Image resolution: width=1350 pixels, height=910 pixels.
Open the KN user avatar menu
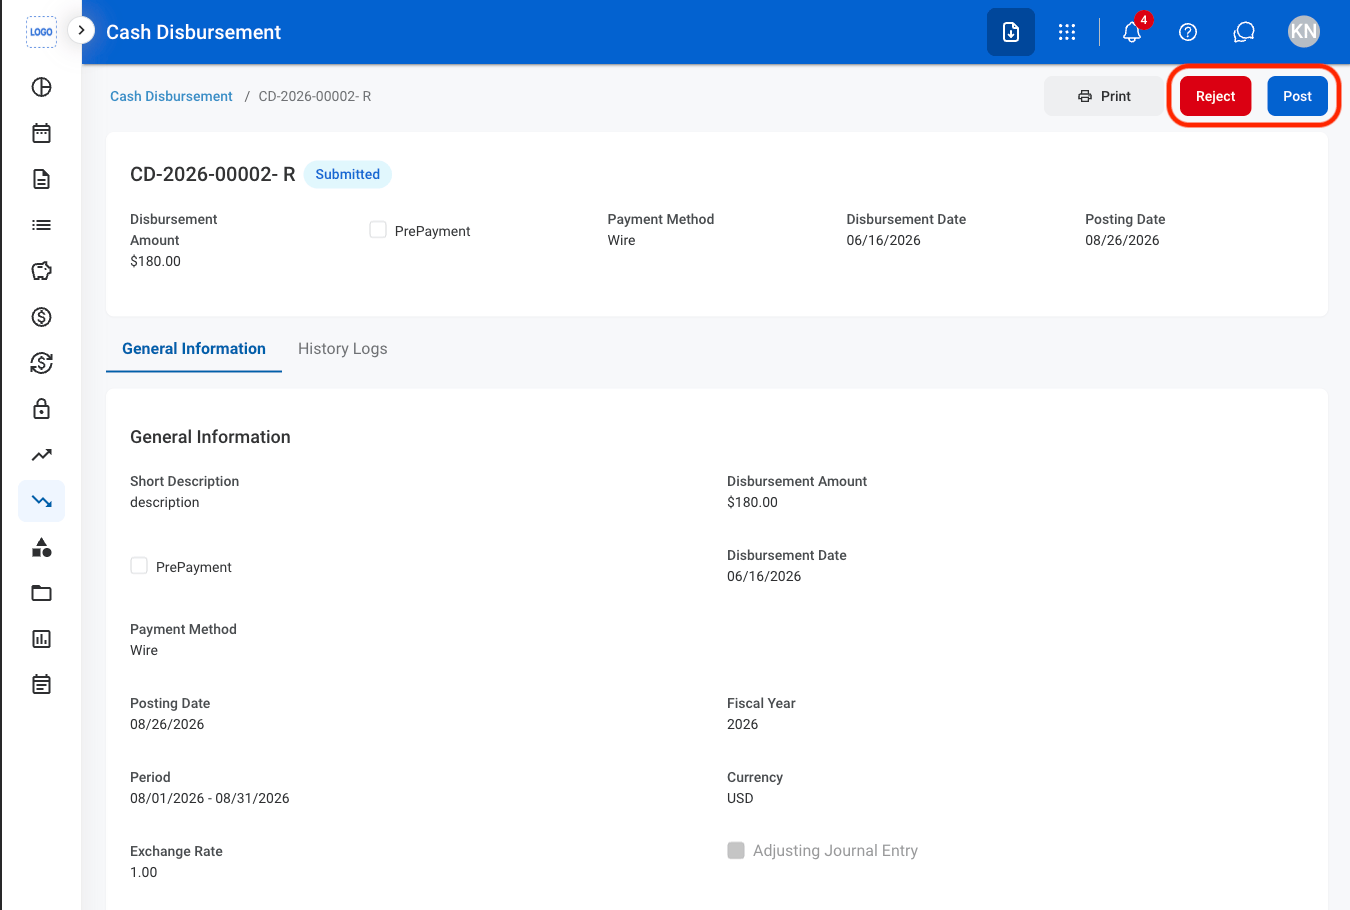click(1304, 32)
